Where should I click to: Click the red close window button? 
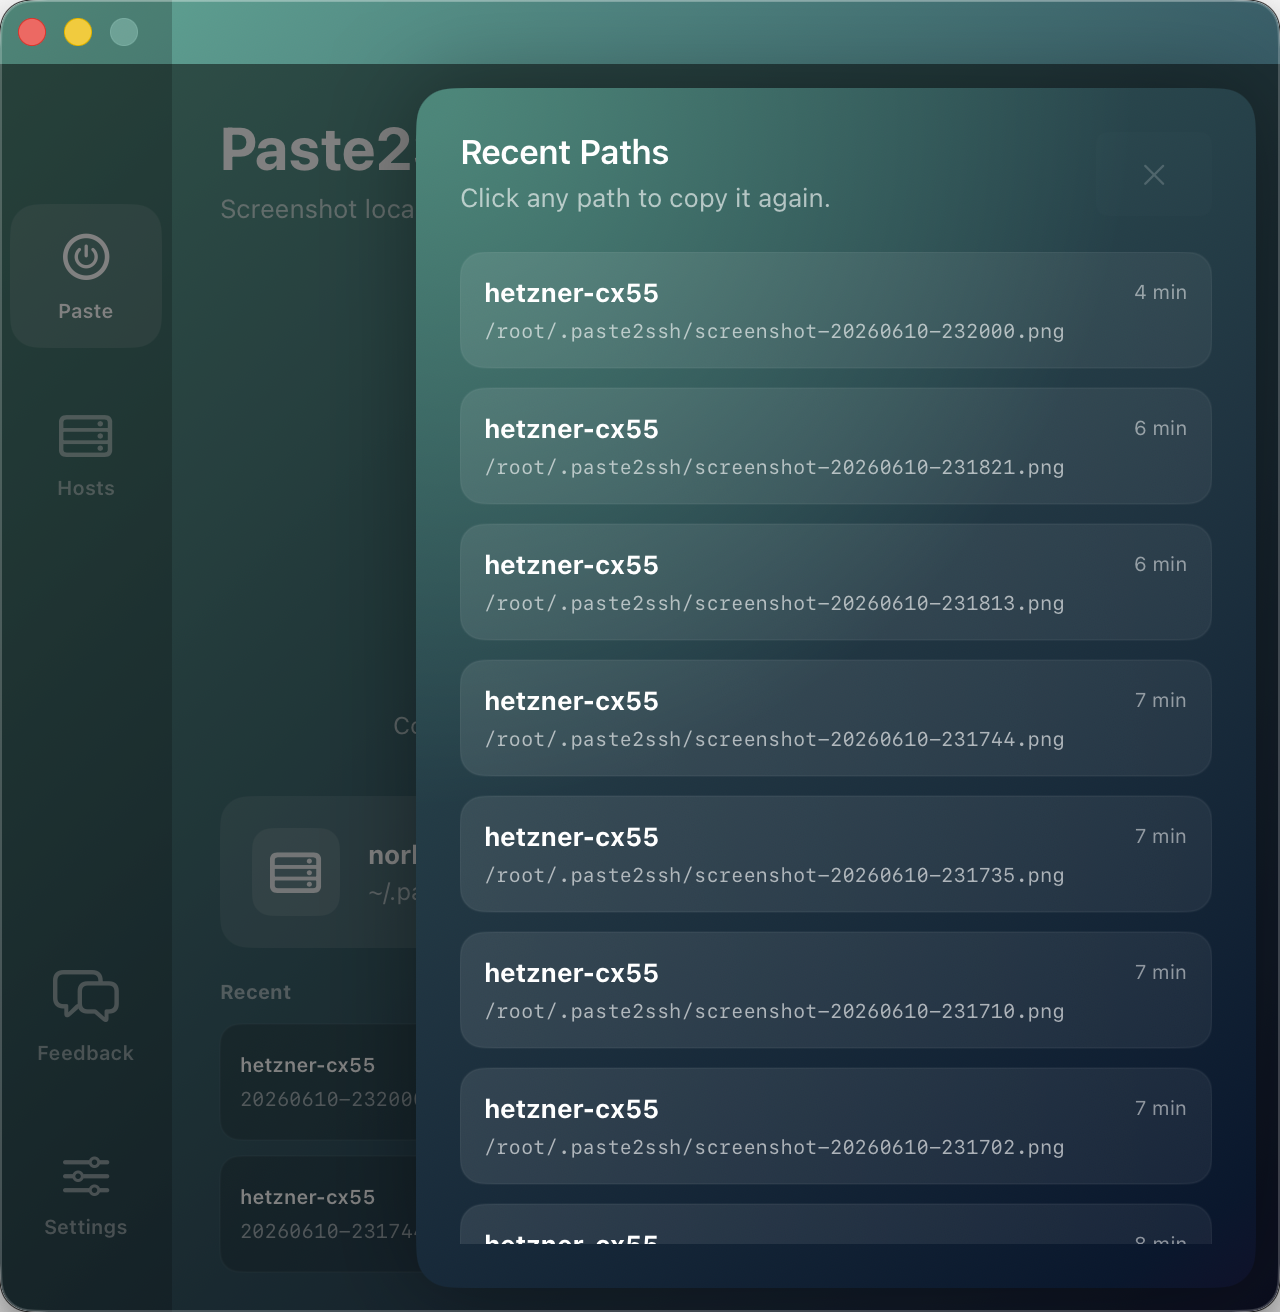[x=32, y=32]
